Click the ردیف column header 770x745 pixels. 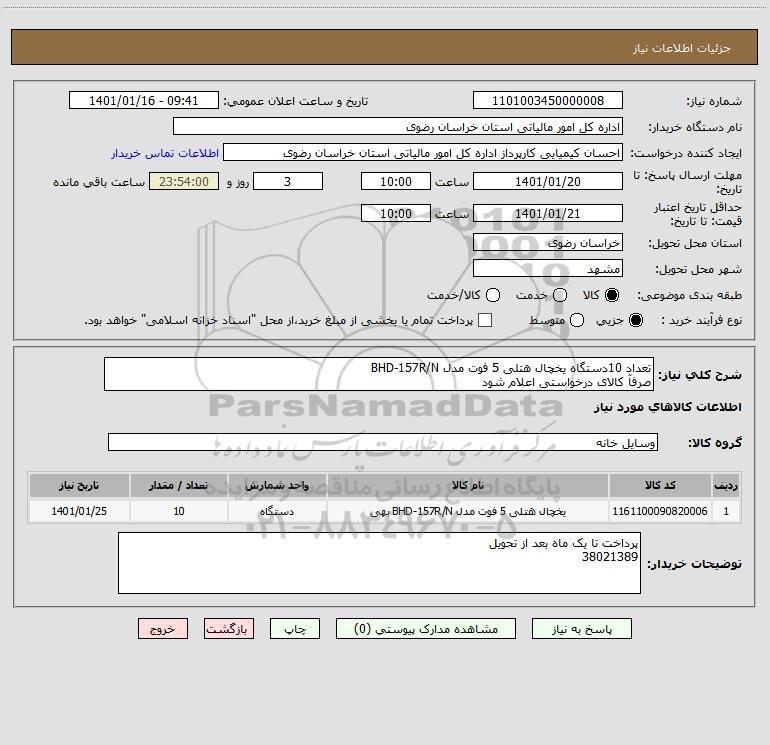pos(726,485)
